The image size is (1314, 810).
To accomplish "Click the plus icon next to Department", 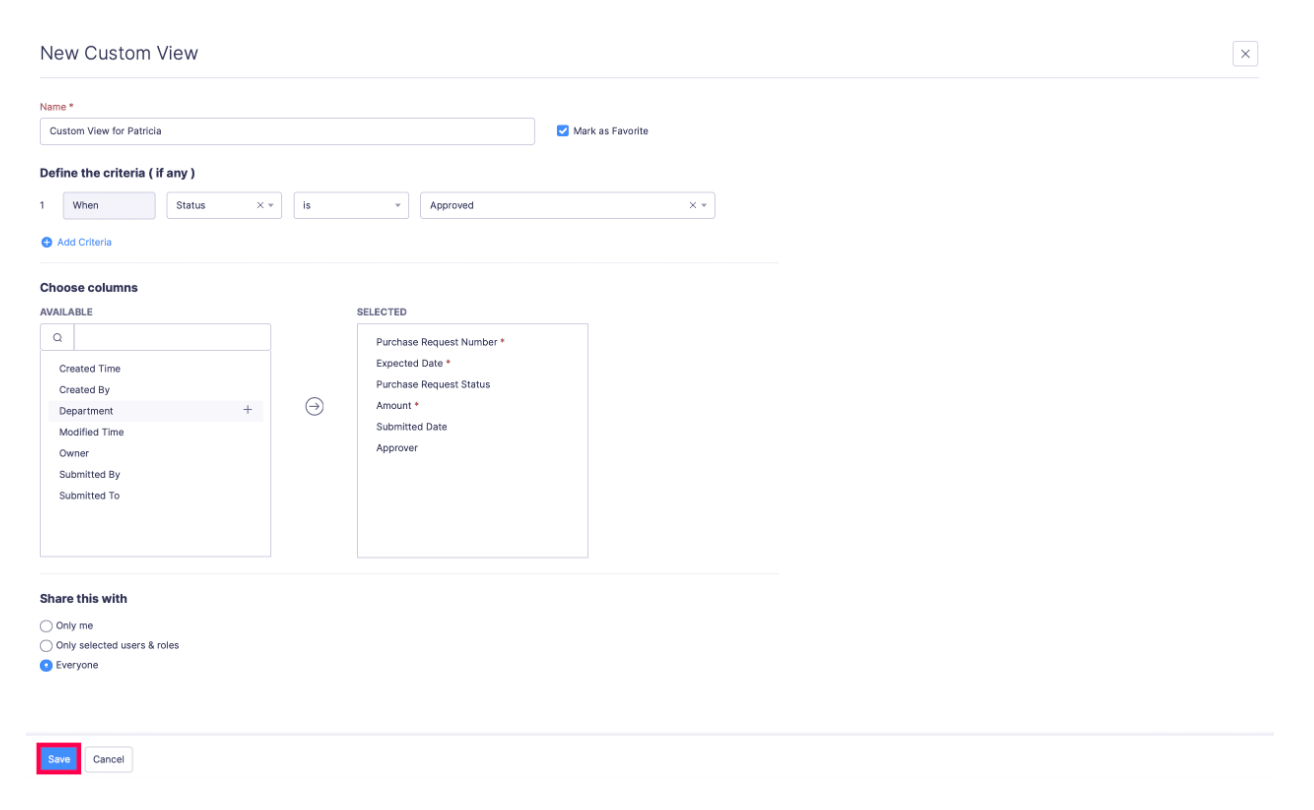I will (248, 410).
